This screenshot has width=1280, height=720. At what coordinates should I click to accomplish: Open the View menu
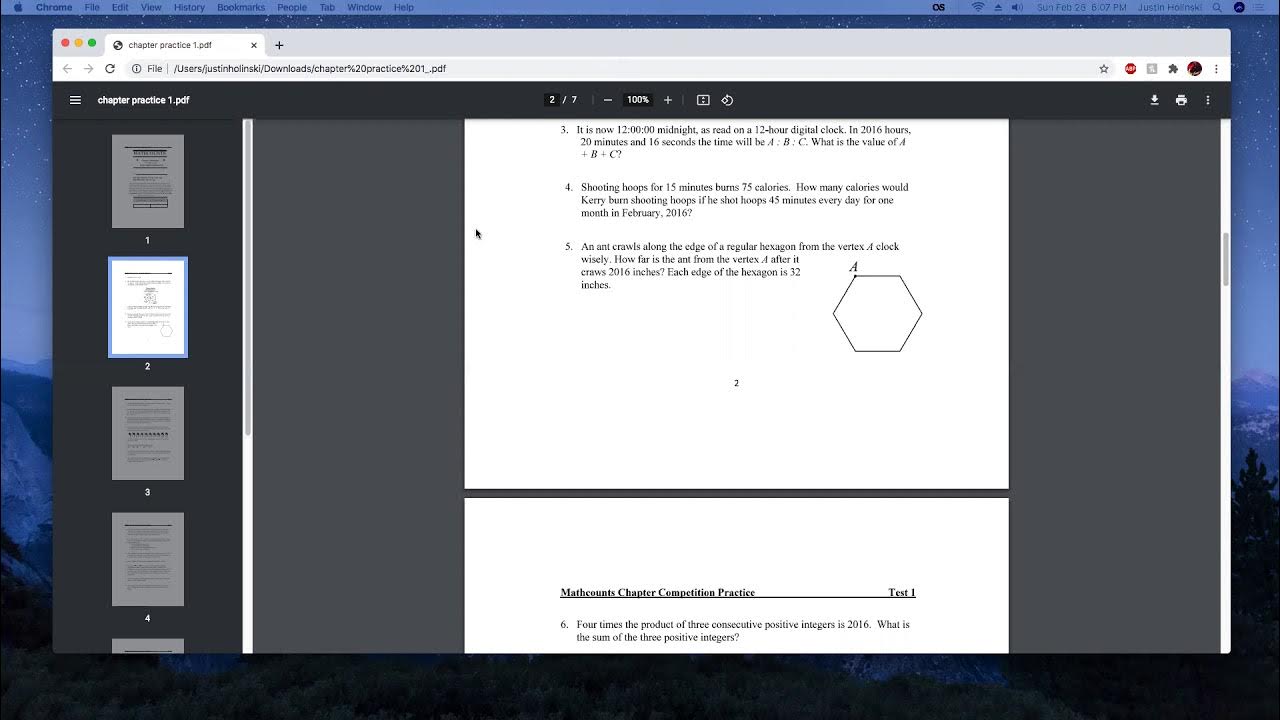[151, 7]
